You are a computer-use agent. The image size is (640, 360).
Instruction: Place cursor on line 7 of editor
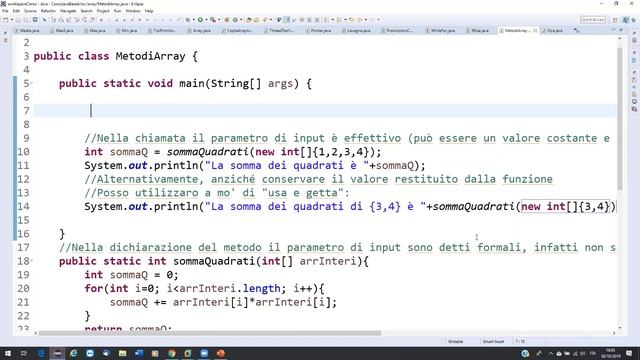pyautogui.click(x=325, y=111)
